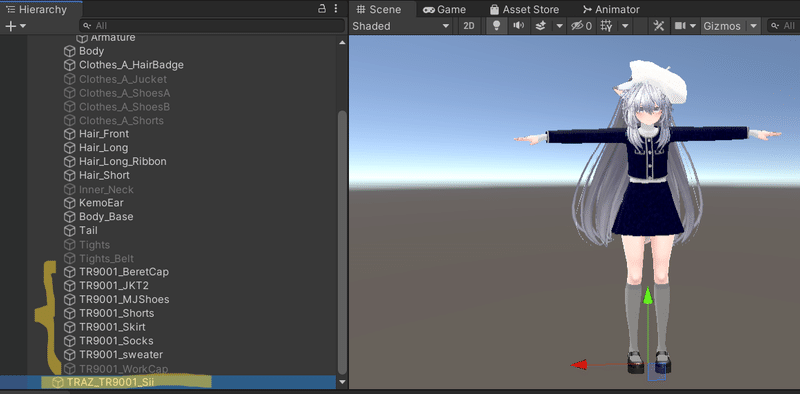Switch to the Scene tab
This screenshot has height=394, width=800.
[x=379, y=10]
